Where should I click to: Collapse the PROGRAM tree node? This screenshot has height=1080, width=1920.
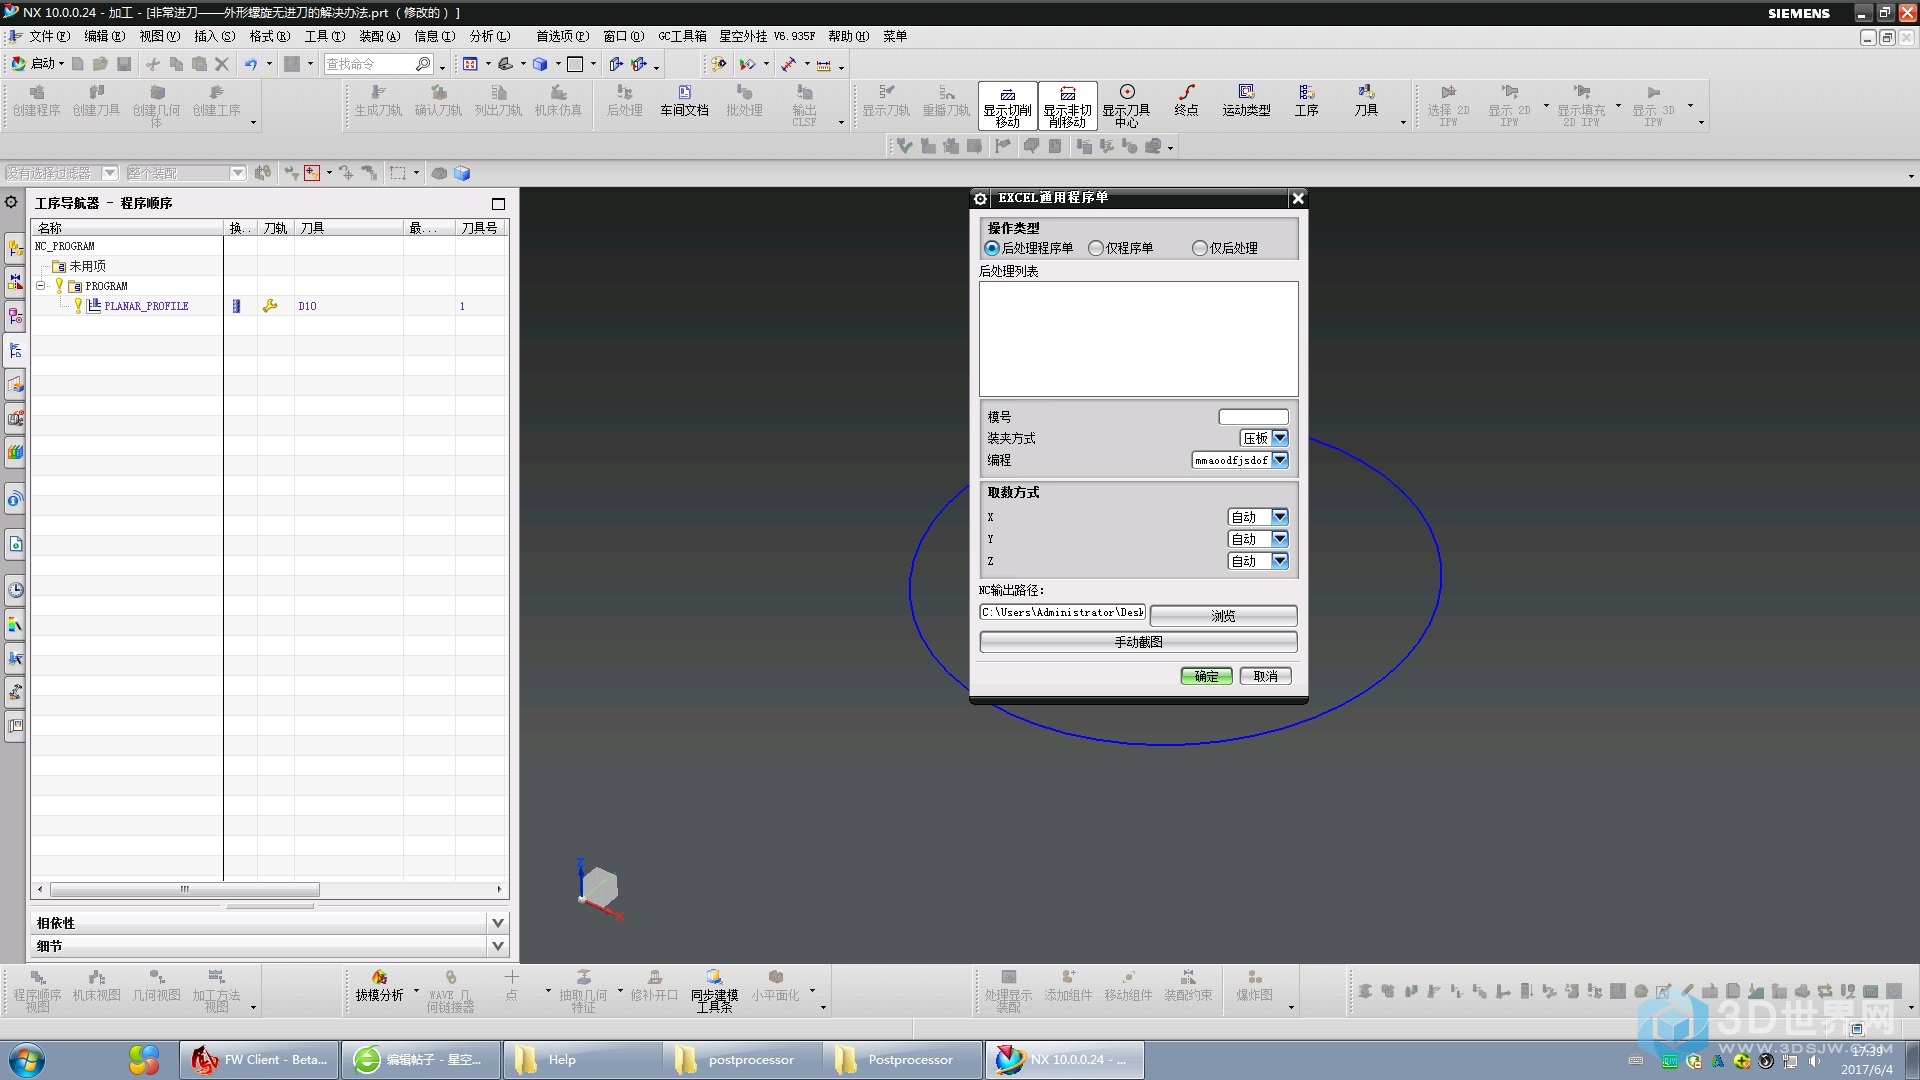tap(41, 286)
